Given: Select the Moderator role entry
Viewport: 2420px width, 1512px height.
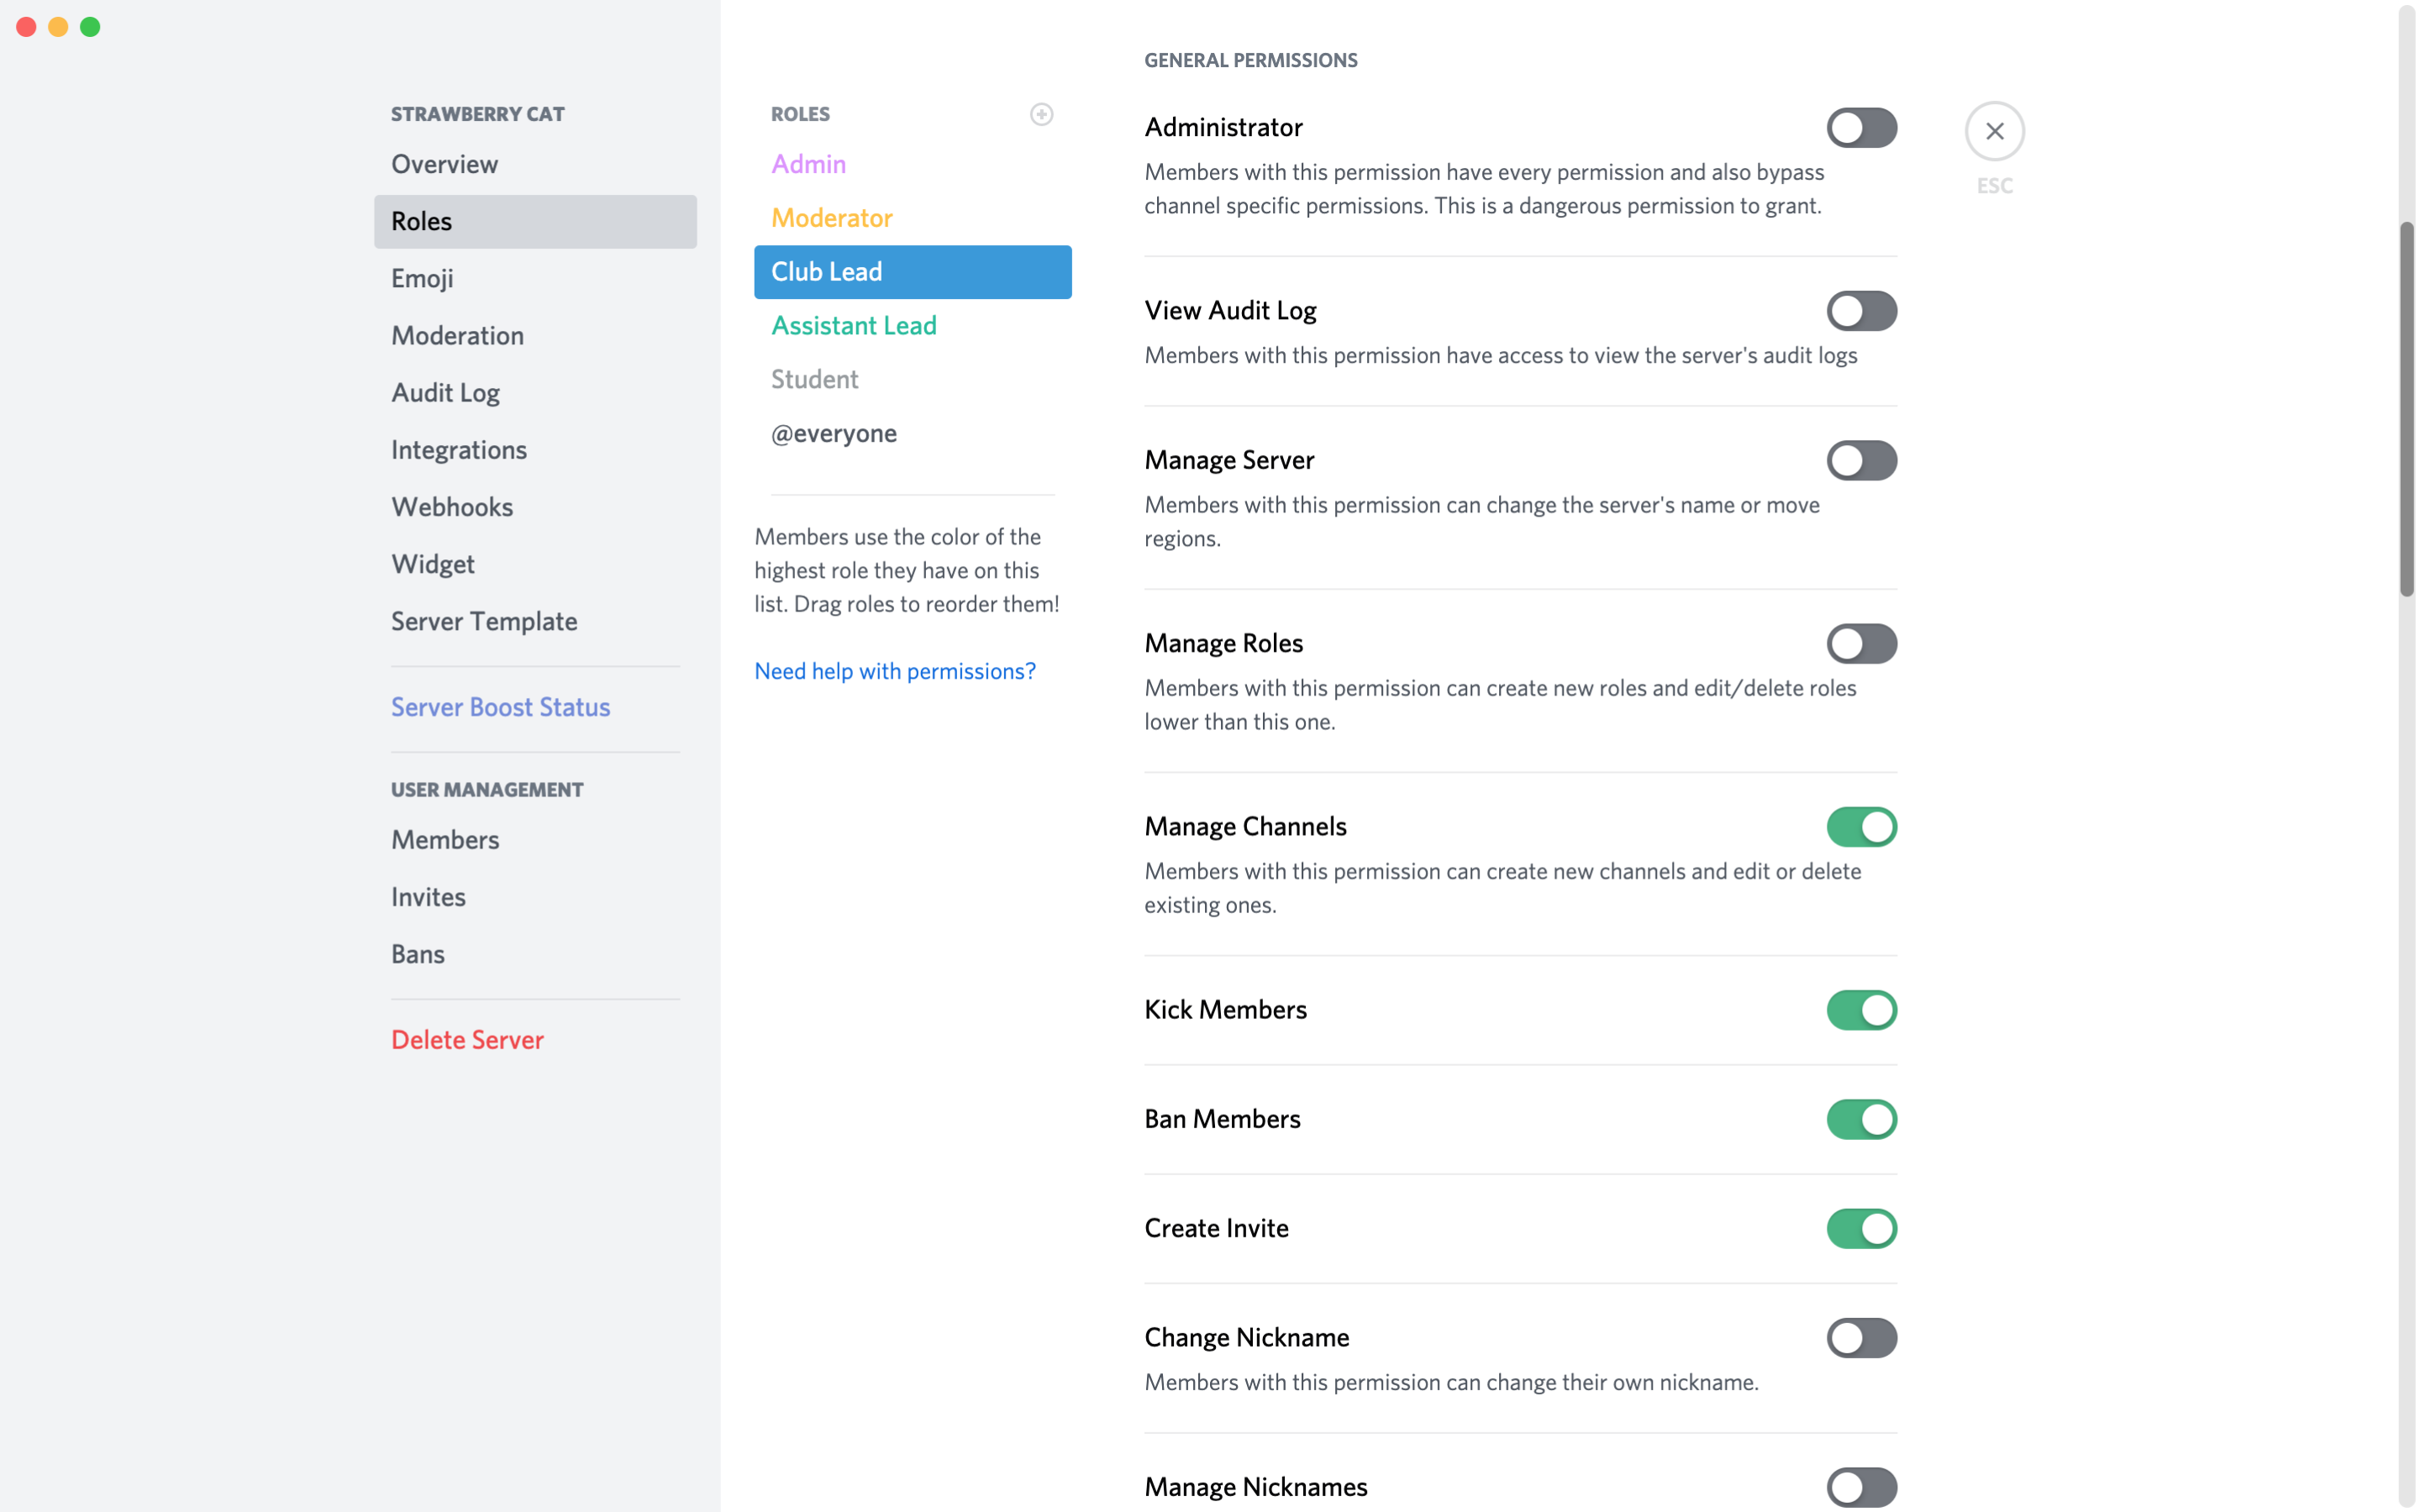Looking at the screenshot, I should point(831,218).
